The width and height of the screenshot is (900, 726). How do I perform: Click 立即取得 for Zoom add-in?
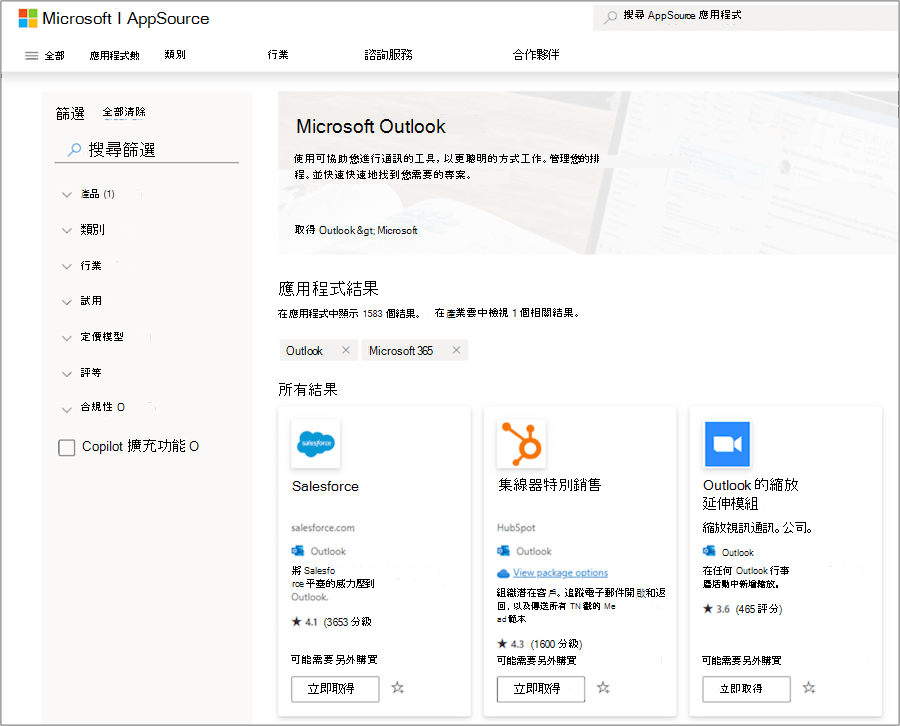746,689
